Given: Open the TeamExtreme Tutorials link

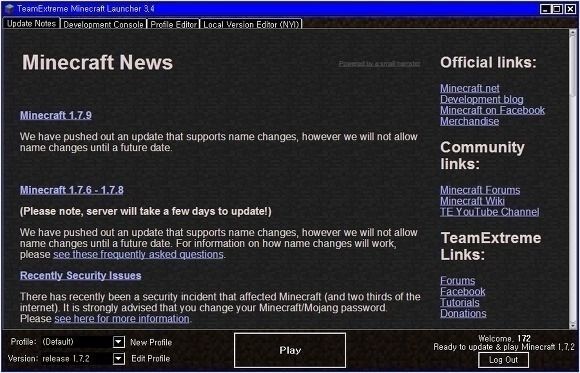Looking at the screenshot, I should point(460,303).
